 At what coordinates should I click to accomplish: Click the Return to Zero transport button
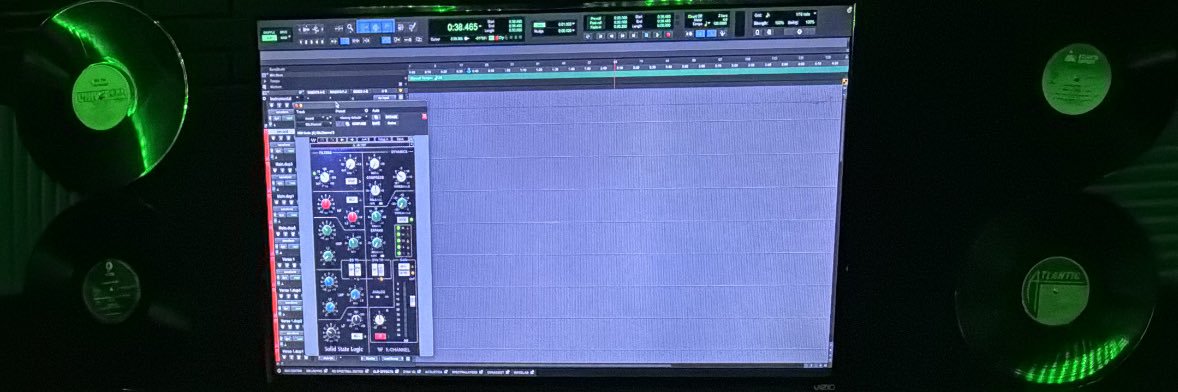point(600,35)
